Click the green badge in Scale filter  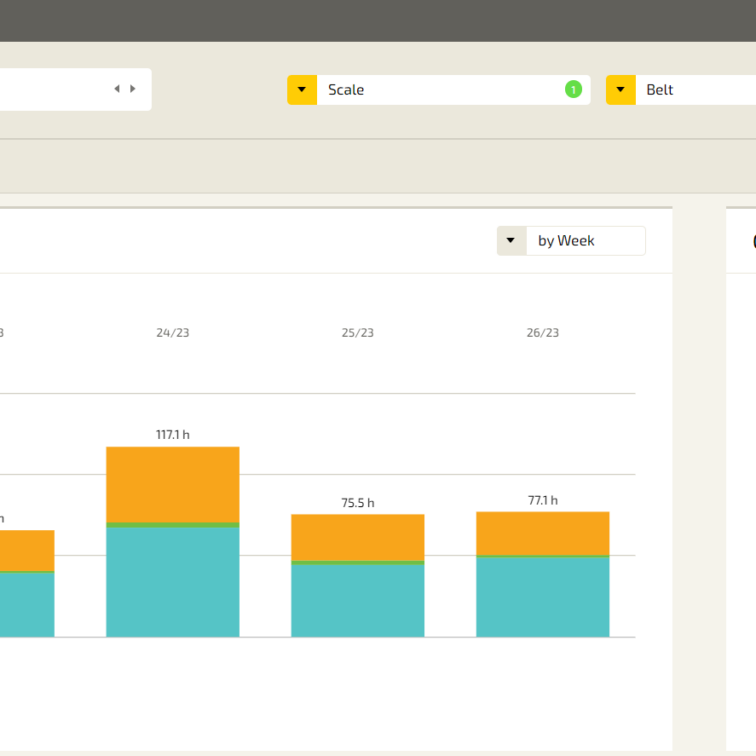573,89
